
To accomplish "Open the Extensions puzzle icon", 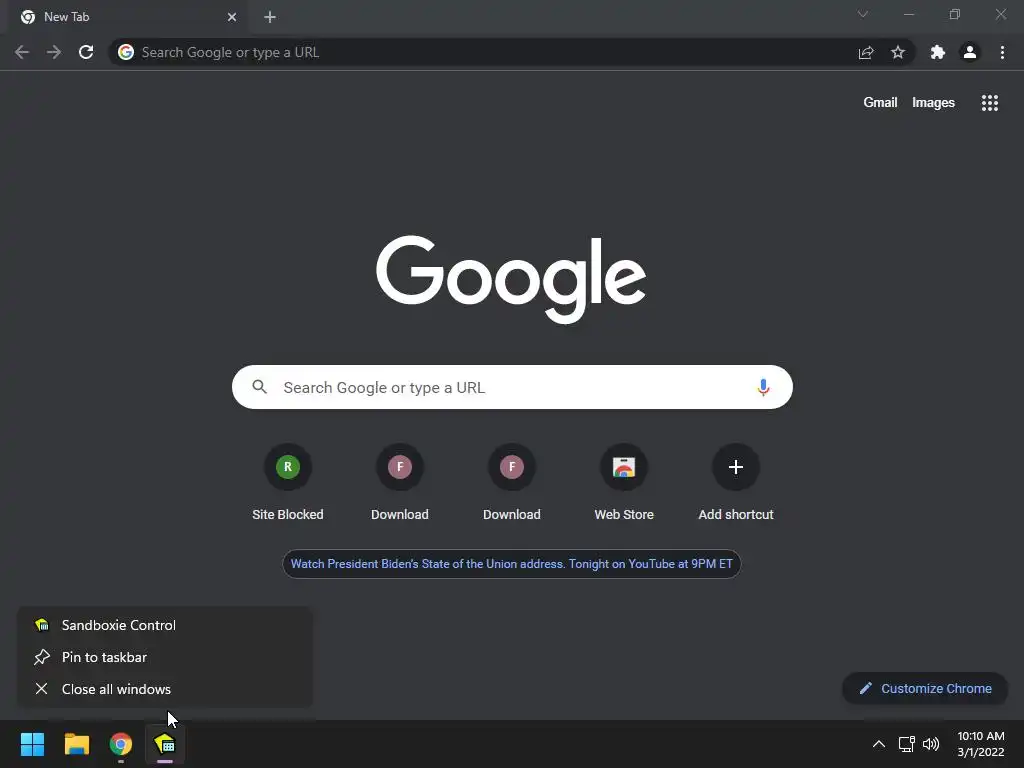I will coord(938,52).
